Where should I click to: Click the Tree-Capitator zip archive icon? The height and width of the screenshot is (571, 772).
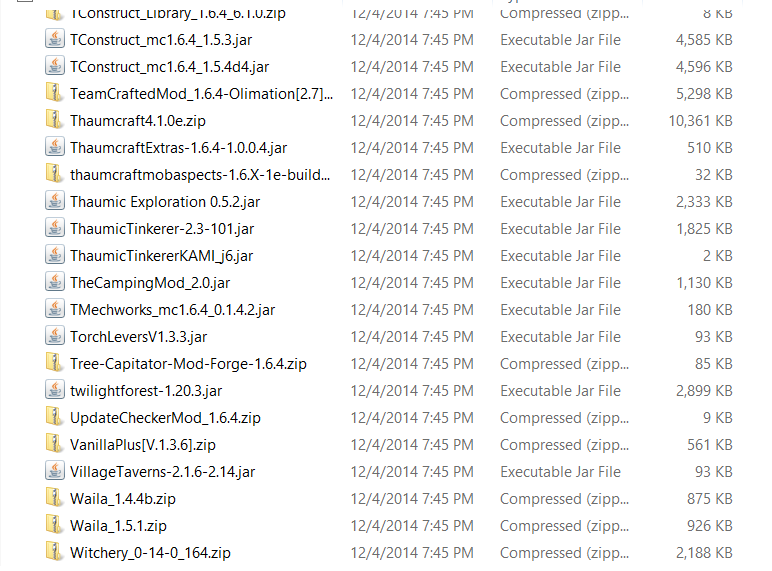coord(55,363)
